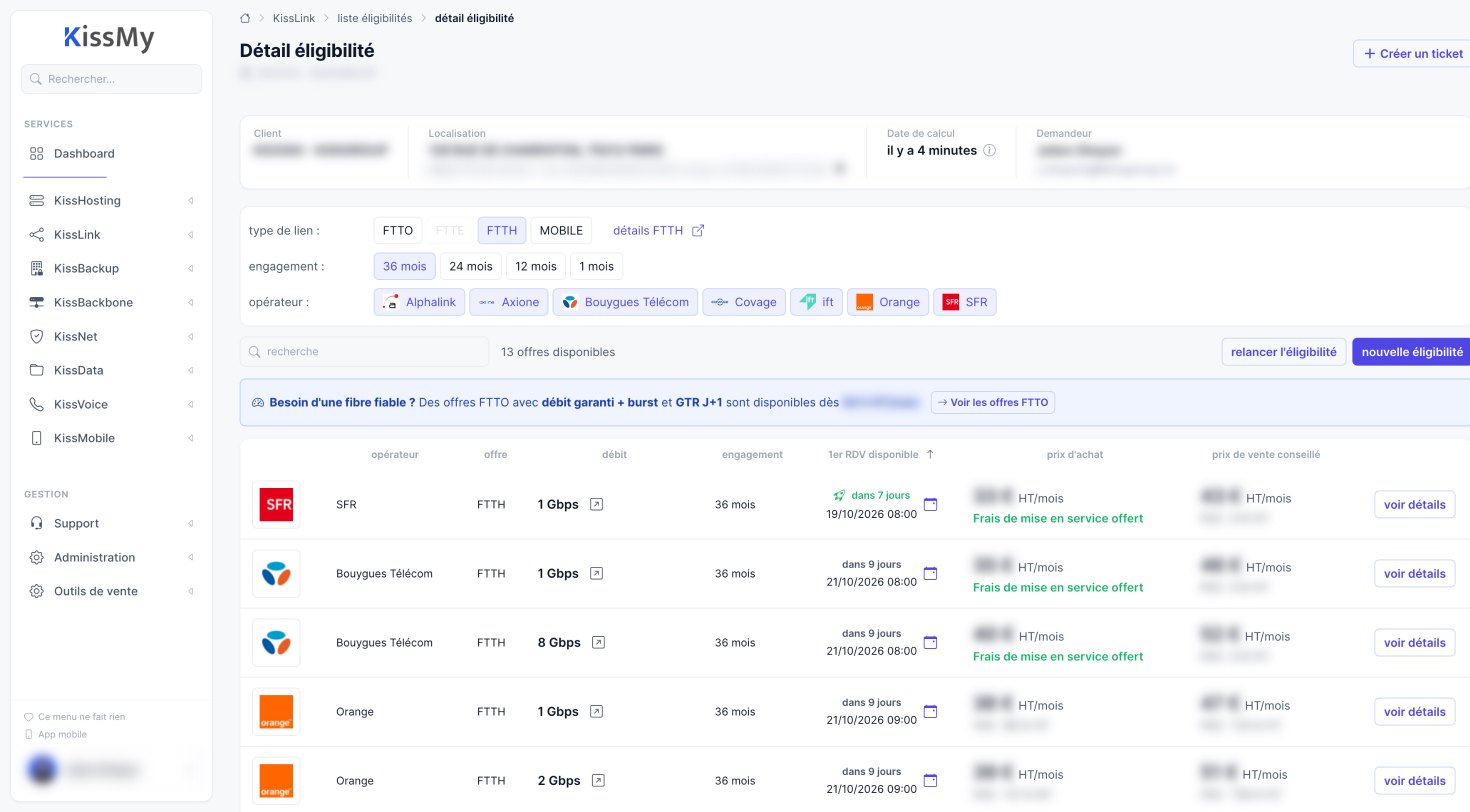The width and height of the screenshot is (1470, 812).
Task: Click the 'Créer un ticket' button
Action: click(1412, 54)
